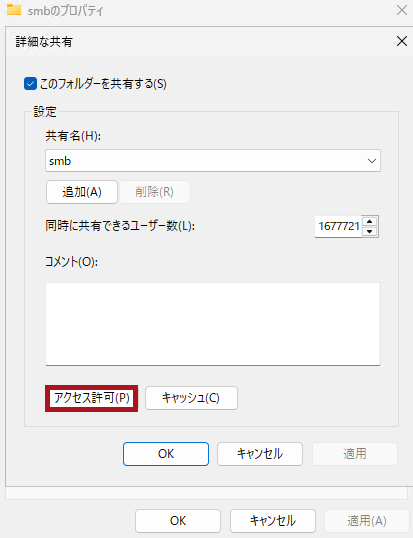The height and width of the screenshot is (538, 413).
Task: Click OK in the smb properties window
Action: (178, 521)
